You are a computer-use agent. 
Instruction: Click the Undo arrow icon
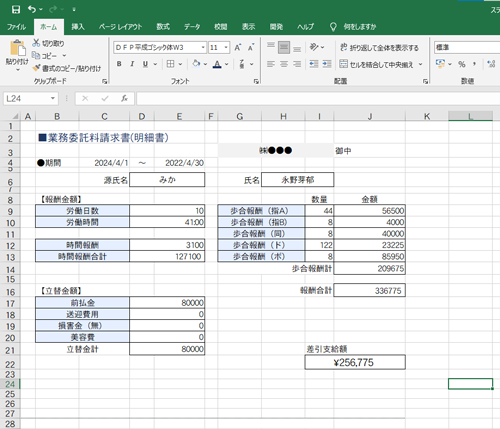pyautogui.click(x=32, y=9)
